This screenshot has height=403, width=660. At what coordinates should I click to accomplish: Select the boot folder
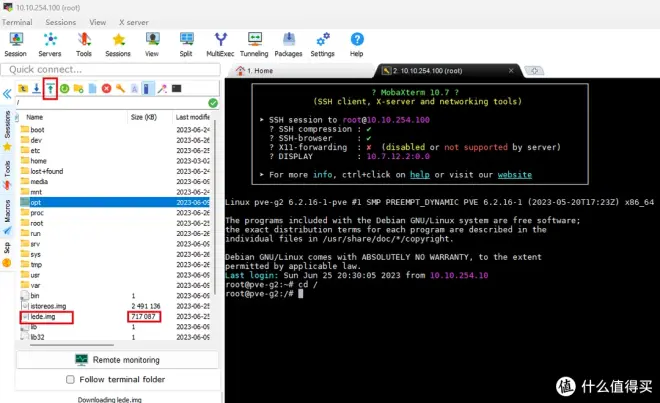point(114,130)
